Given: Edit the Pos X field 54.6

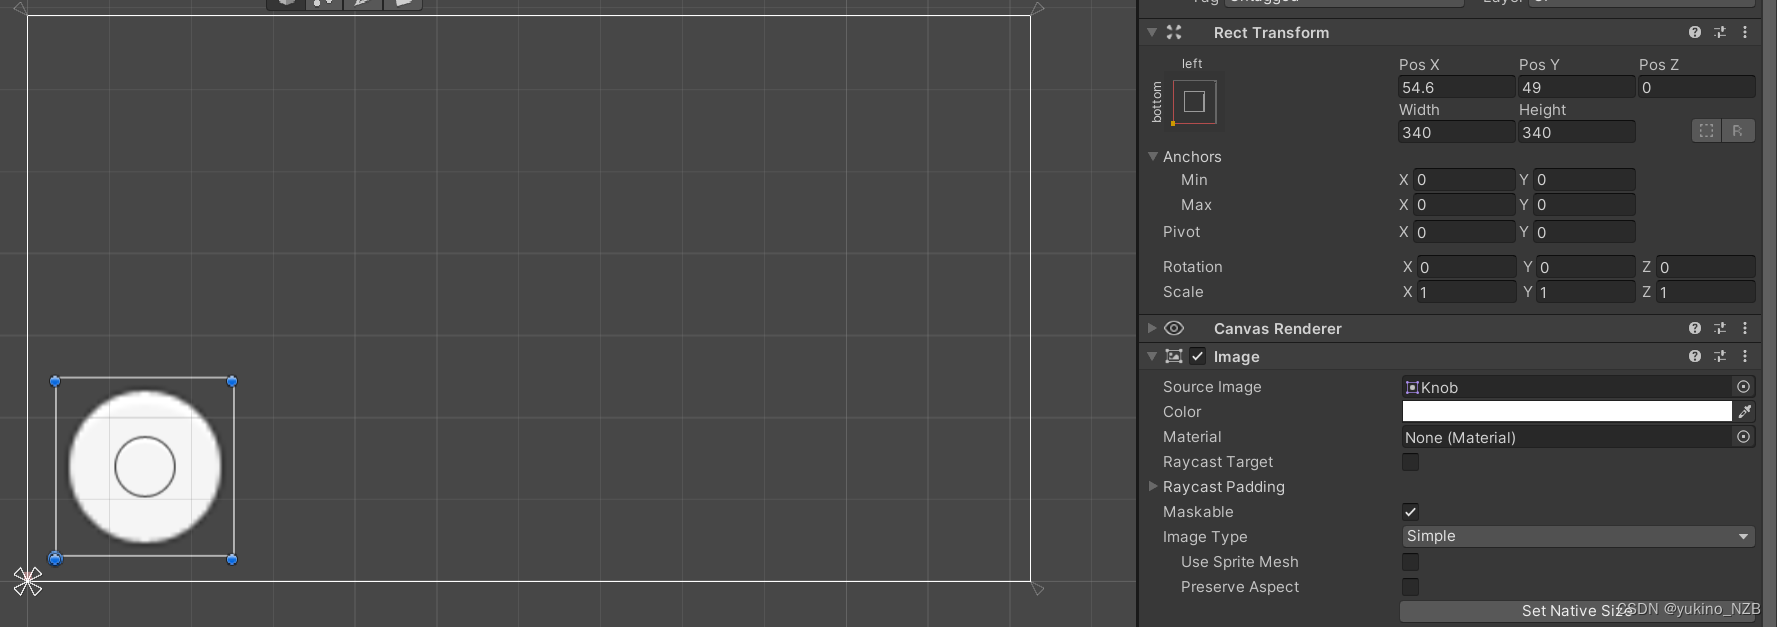Looking at the screenshot, I should click(1456, 87).
